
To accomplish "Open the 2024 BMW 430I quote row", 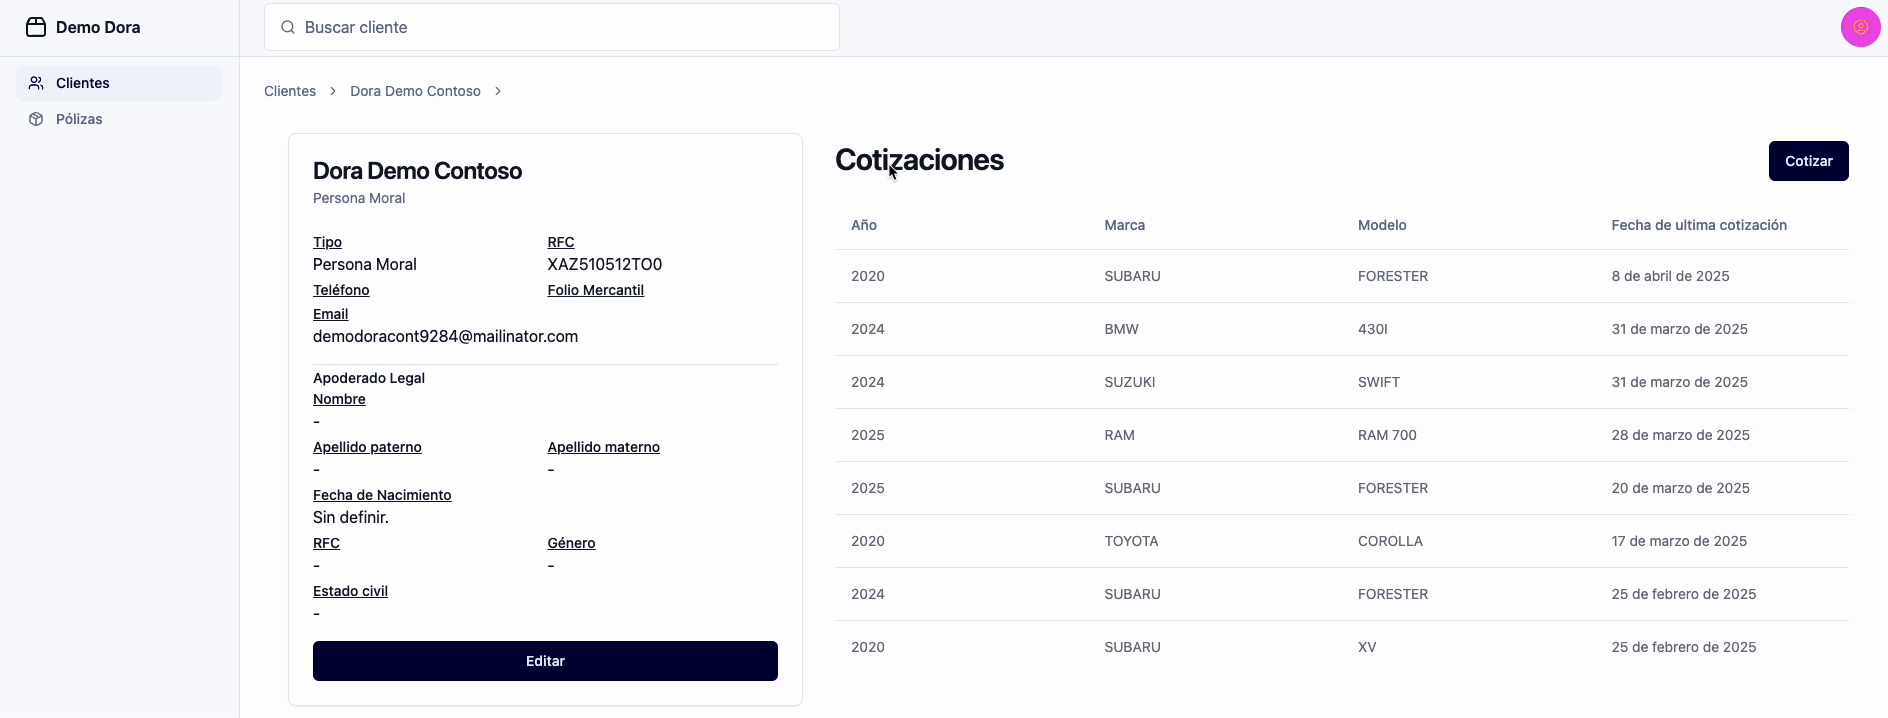I will click(x=1341, y=329).
